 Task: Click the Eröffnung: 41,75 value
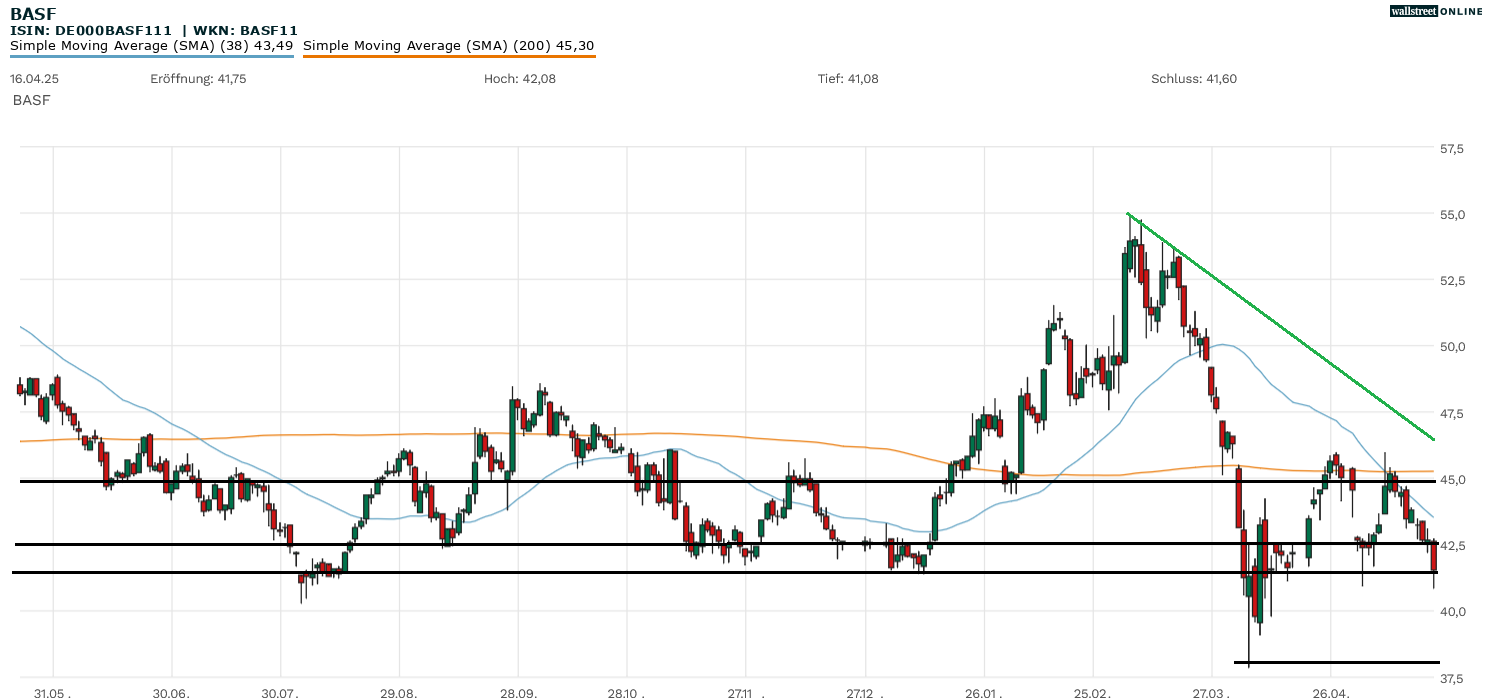(198, 79)
